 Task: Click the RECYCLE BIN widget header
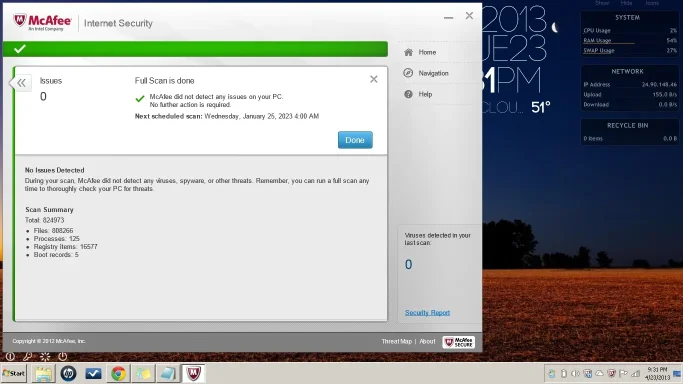point(628,125)
